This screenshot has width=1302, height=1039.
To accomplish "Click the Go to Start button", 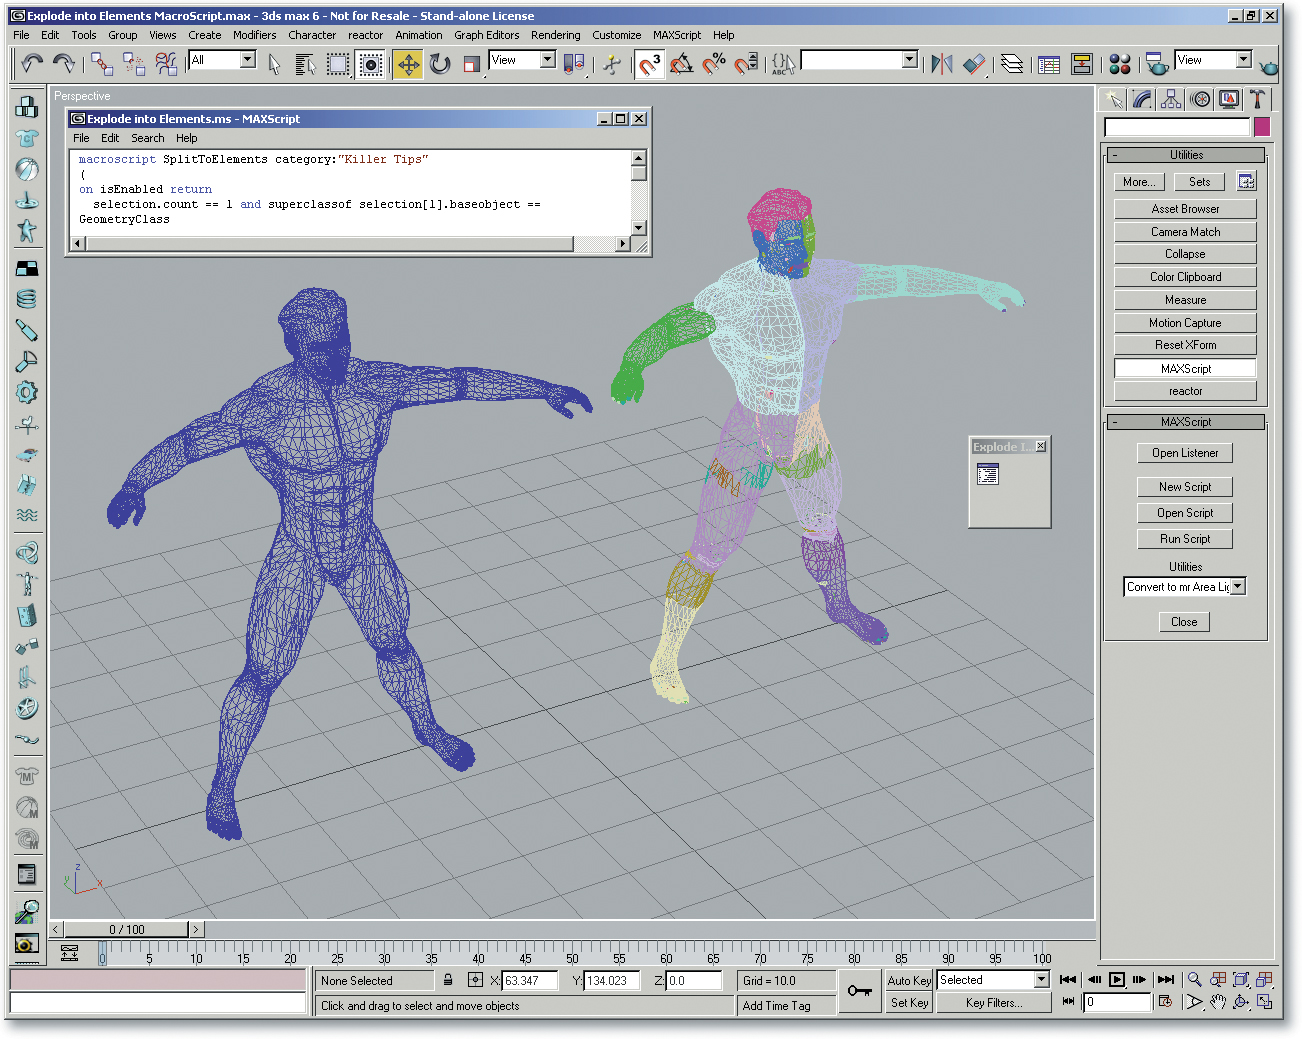I will pyautogui.click(x=1068, y=980).
